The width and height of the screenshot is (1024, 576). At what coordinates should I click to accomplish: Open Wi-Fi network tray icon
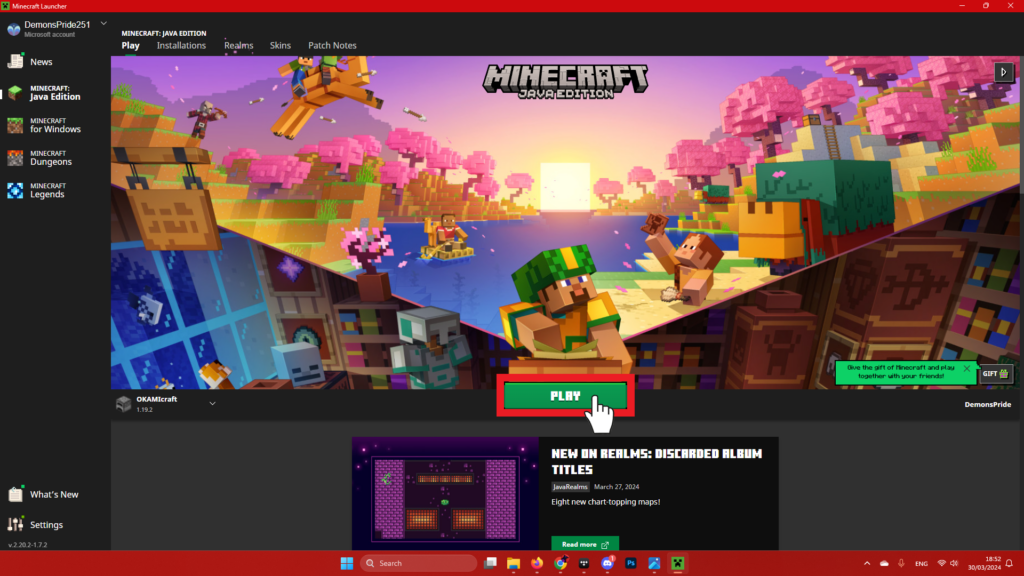tap(942, 563)
